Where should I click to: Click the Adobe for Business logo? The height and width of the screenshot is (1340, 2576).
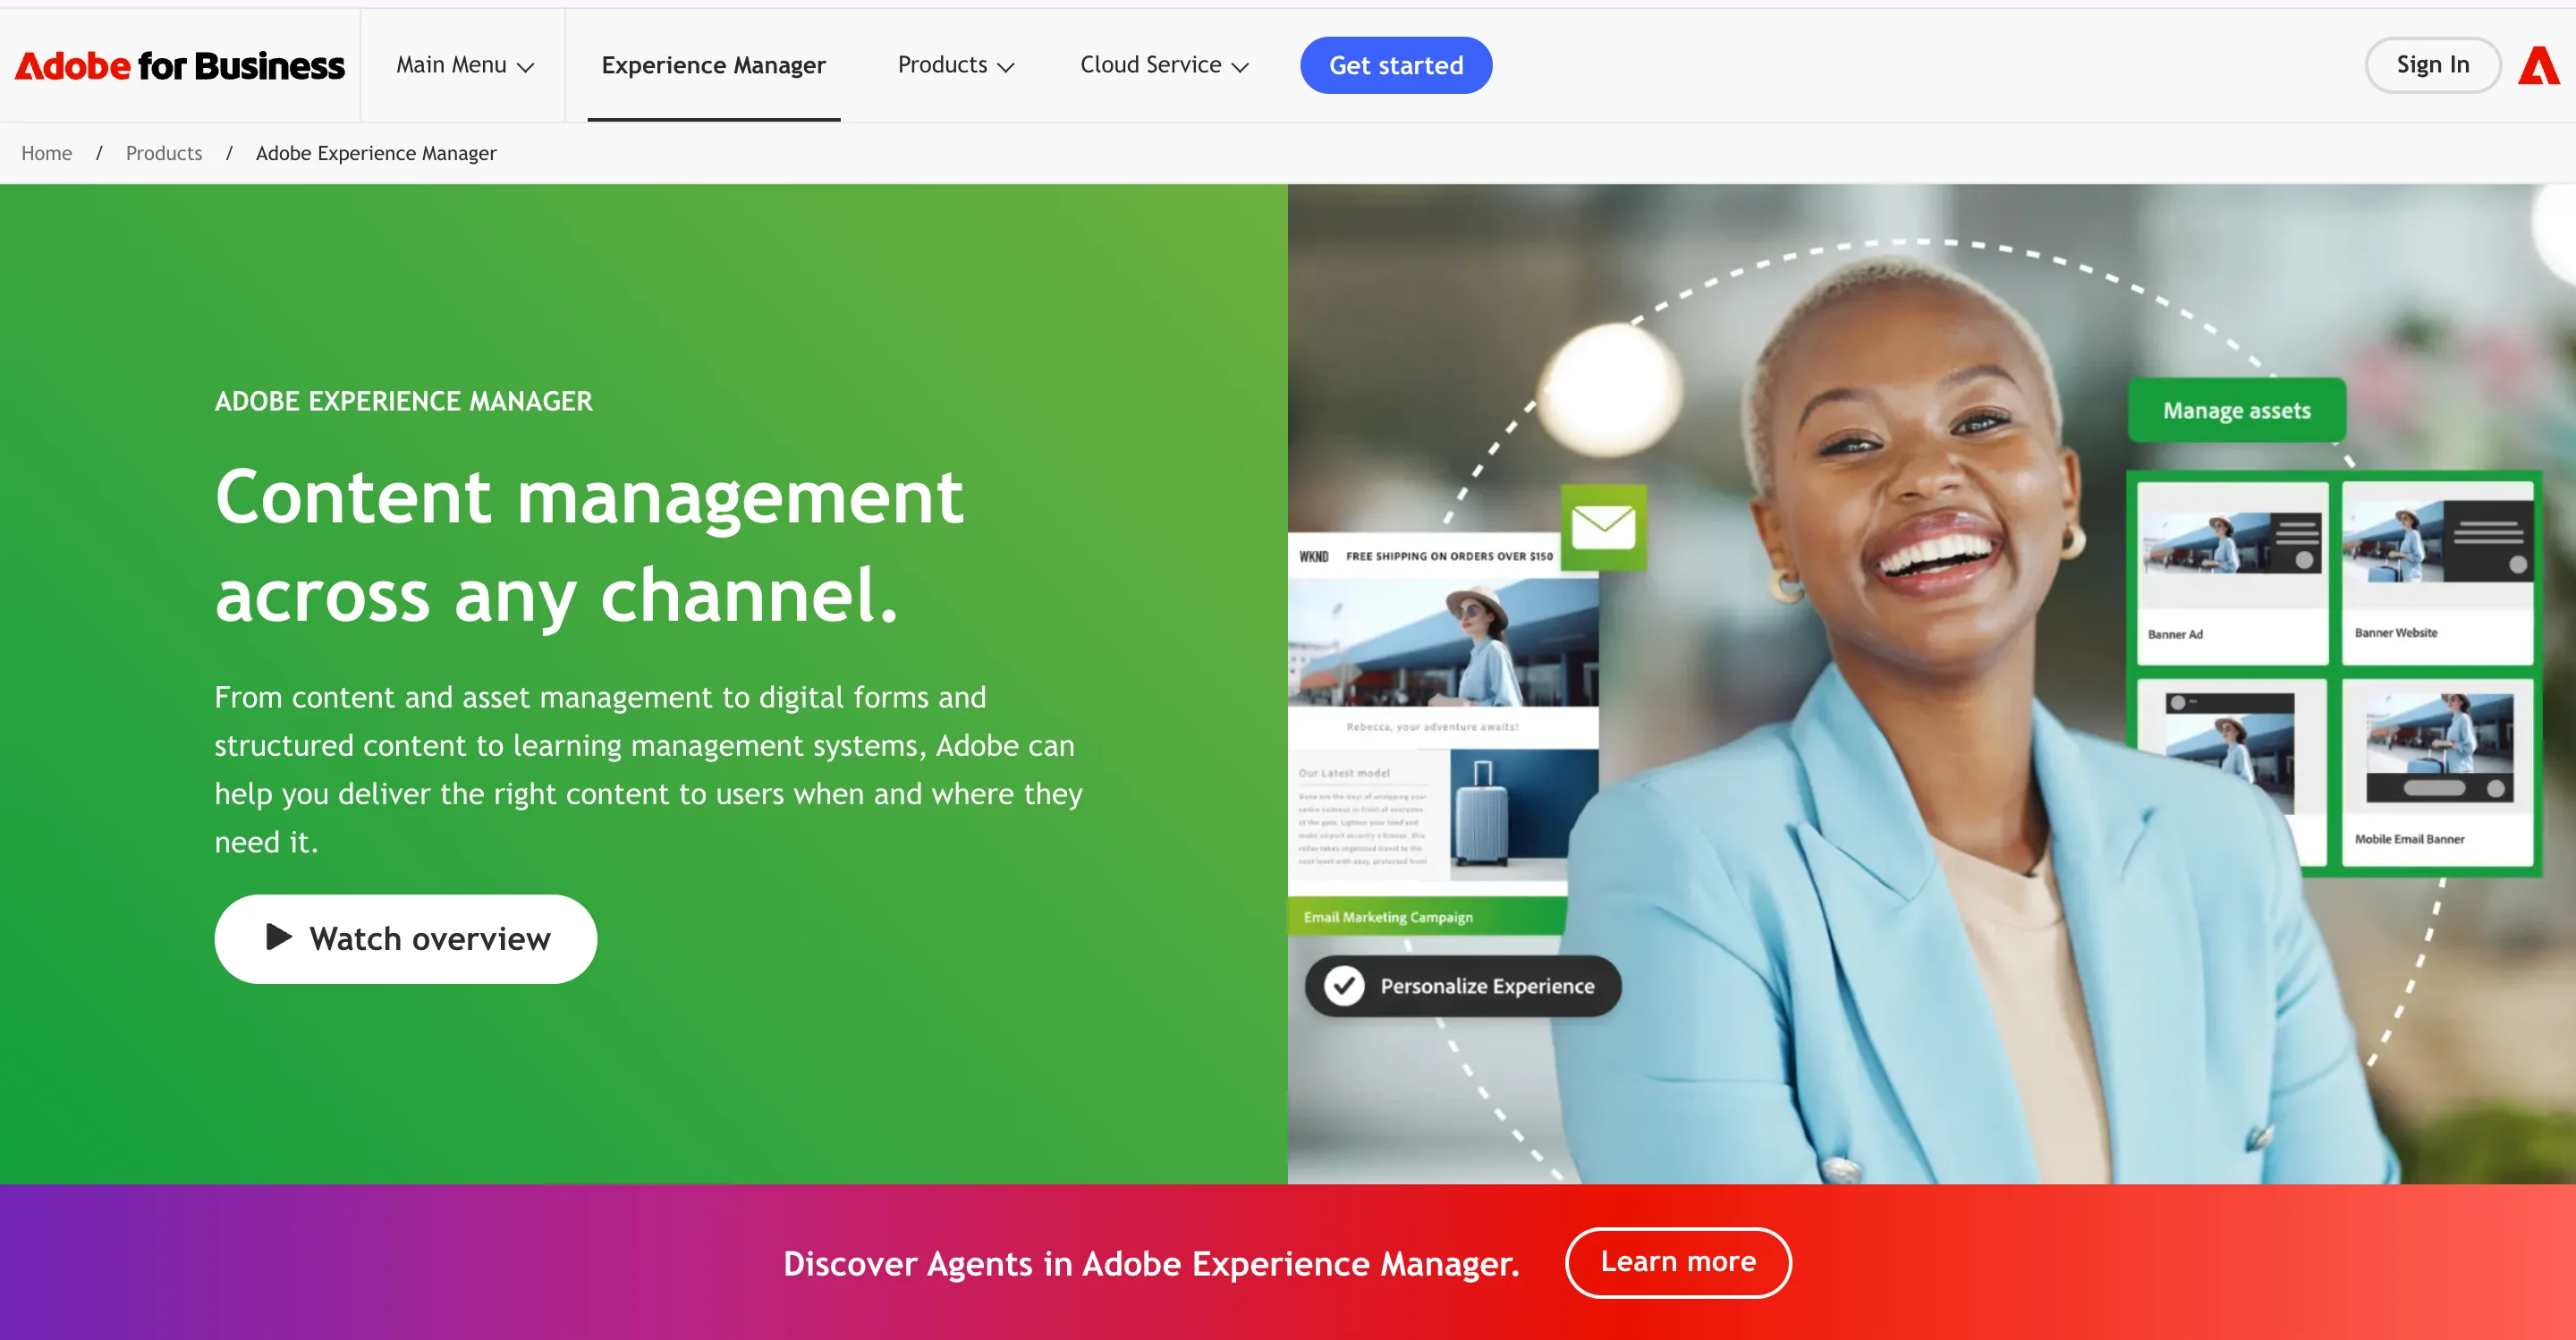180,66
